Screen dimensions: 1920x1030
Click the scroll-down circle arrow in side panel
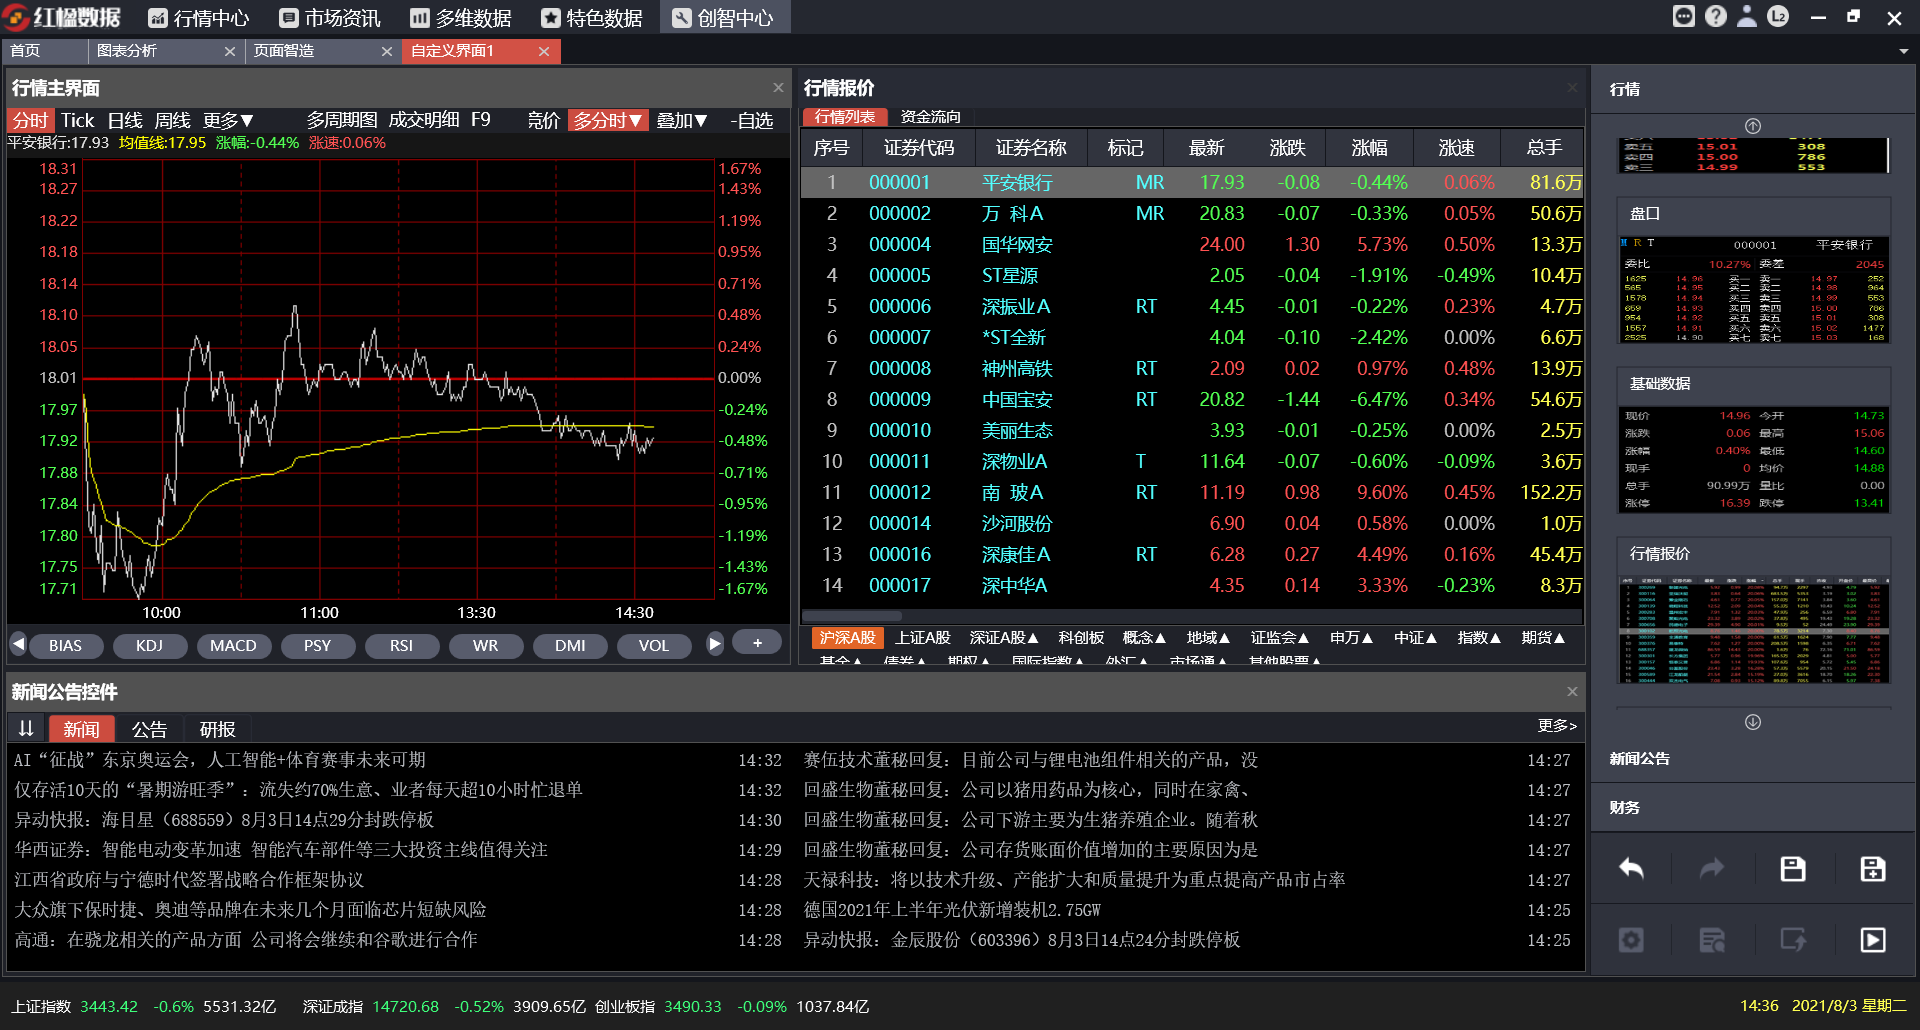click(x=1753, y=722)
